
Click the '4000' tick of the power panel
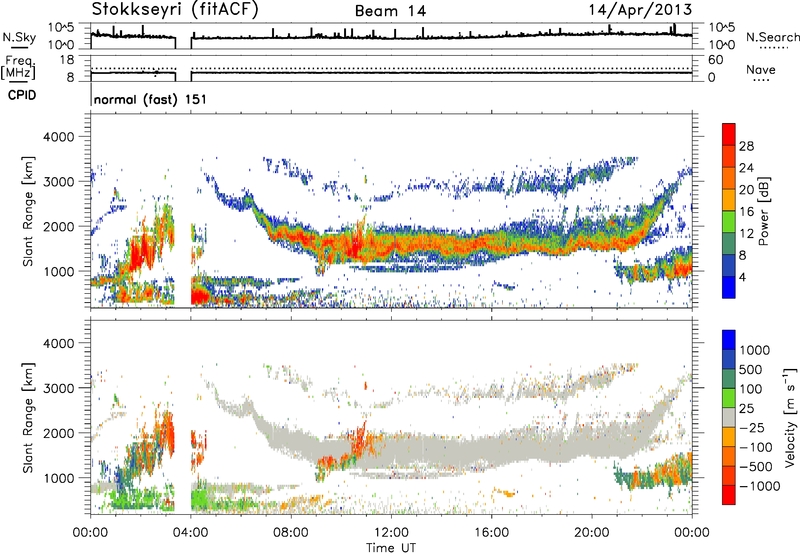point(58,137)
